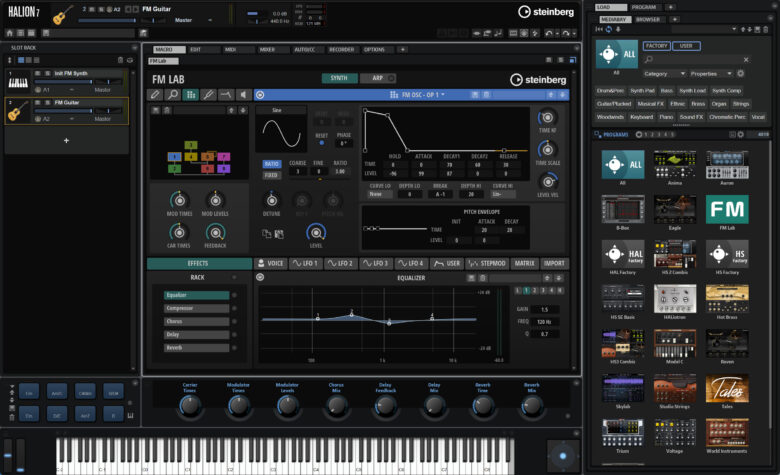780x475 pixels.
Task: Open the envelope curve page icon
Action: tap(225, 95)
